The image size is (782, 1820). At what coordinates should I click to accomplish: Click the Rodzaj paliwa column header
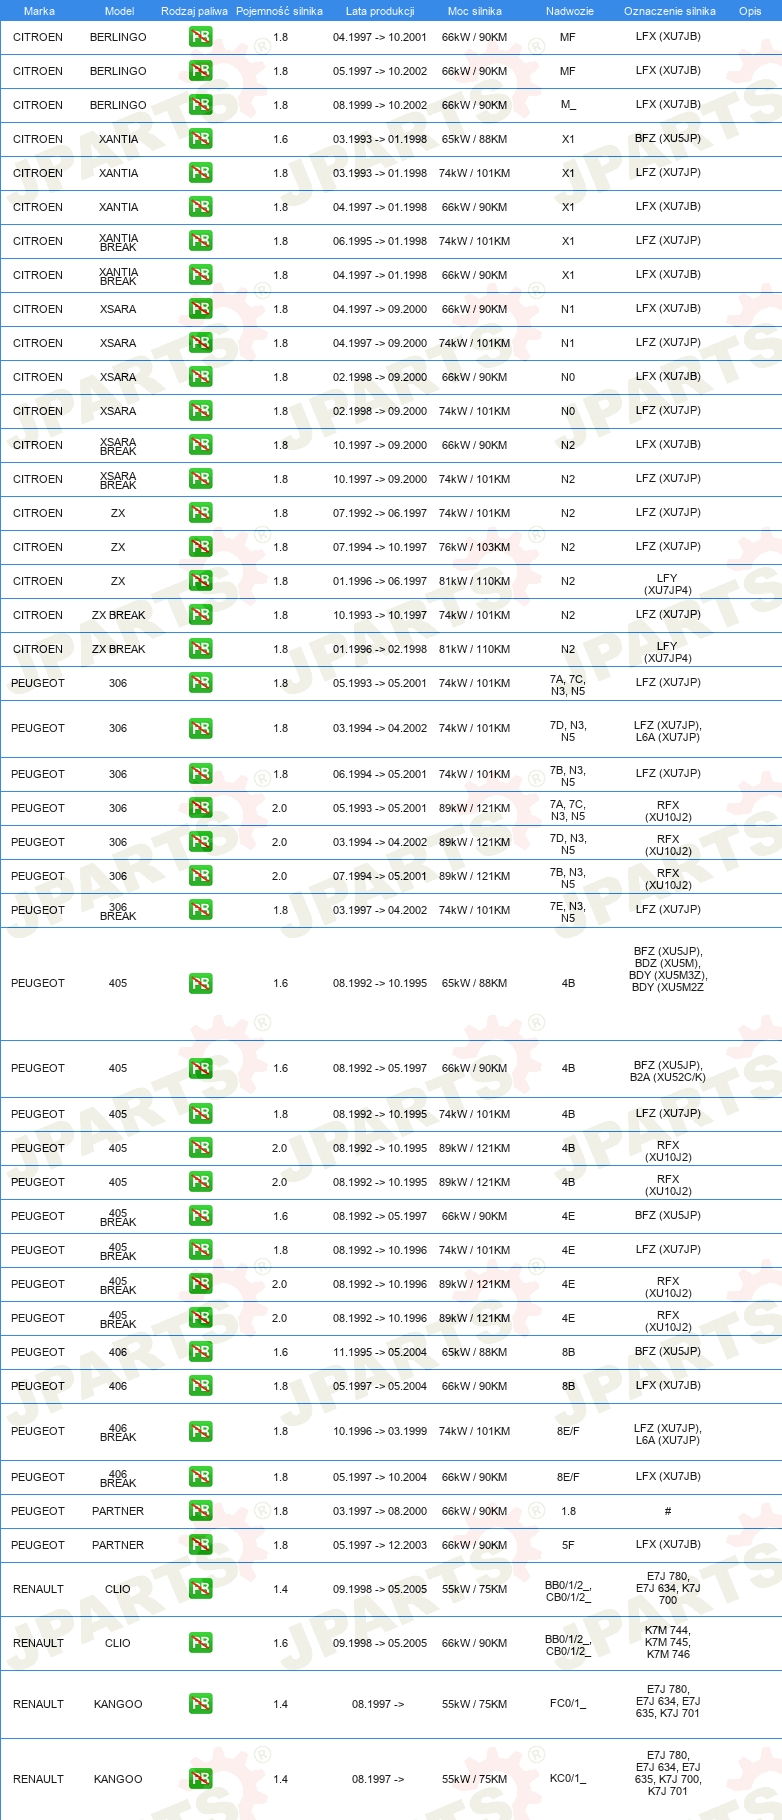(194, 11)
